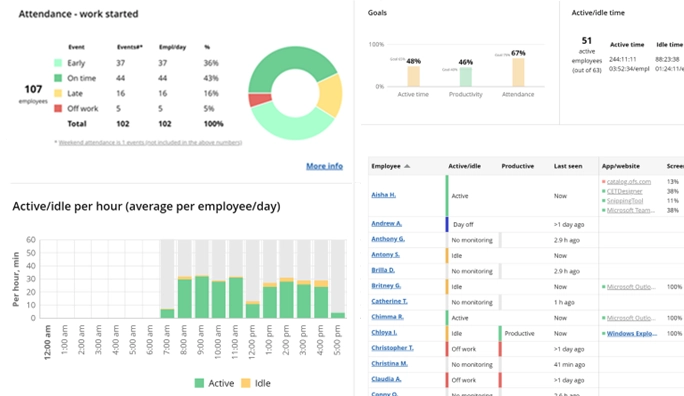Click the '244:11:11' active time value
This screenshot has height=396, width=684.
click(x=622, y=59)
